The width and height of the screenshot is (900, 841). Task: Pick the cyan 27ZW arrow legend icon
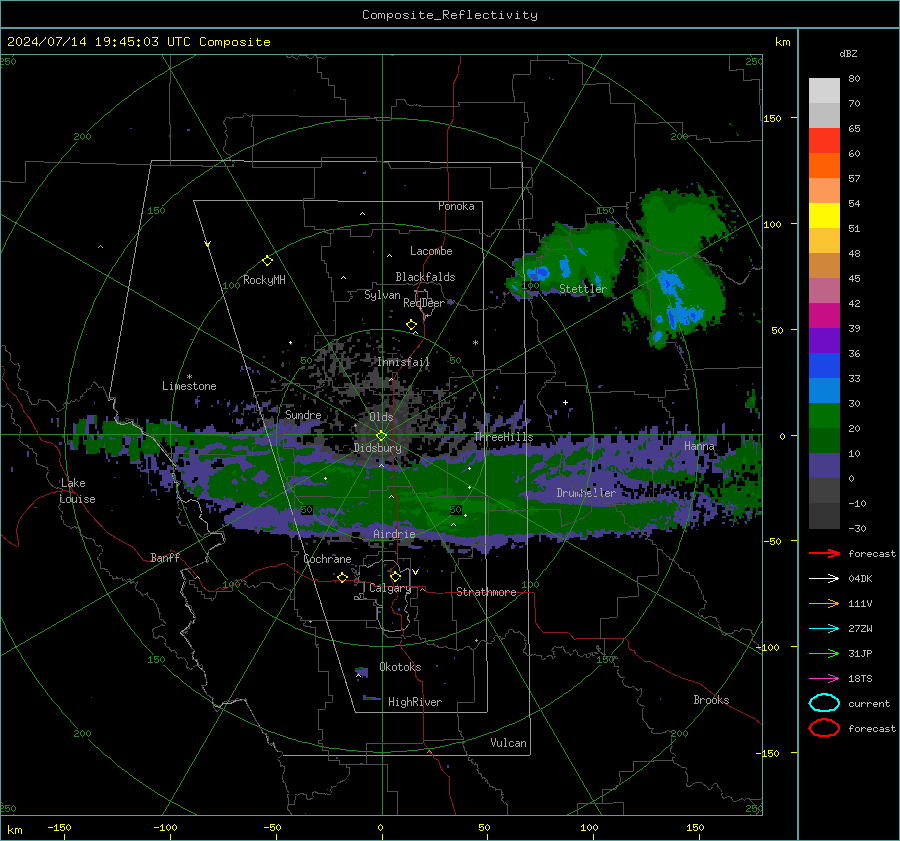(824, 628)
